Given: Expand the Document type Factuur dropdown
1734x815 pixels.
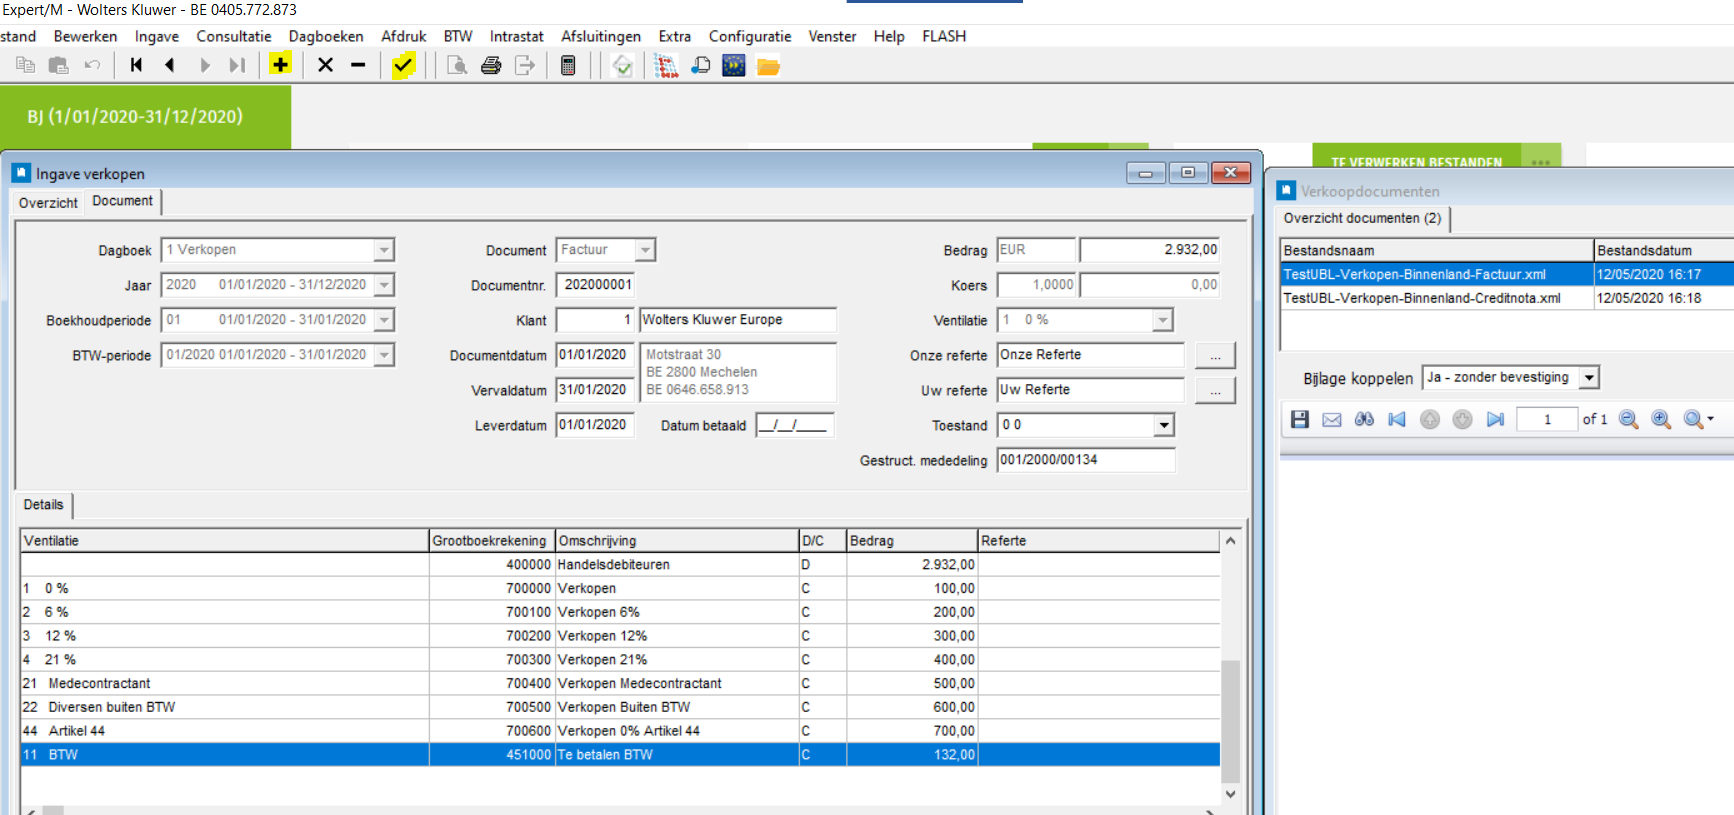Looking at the screenshot, I should pos(646,250).
